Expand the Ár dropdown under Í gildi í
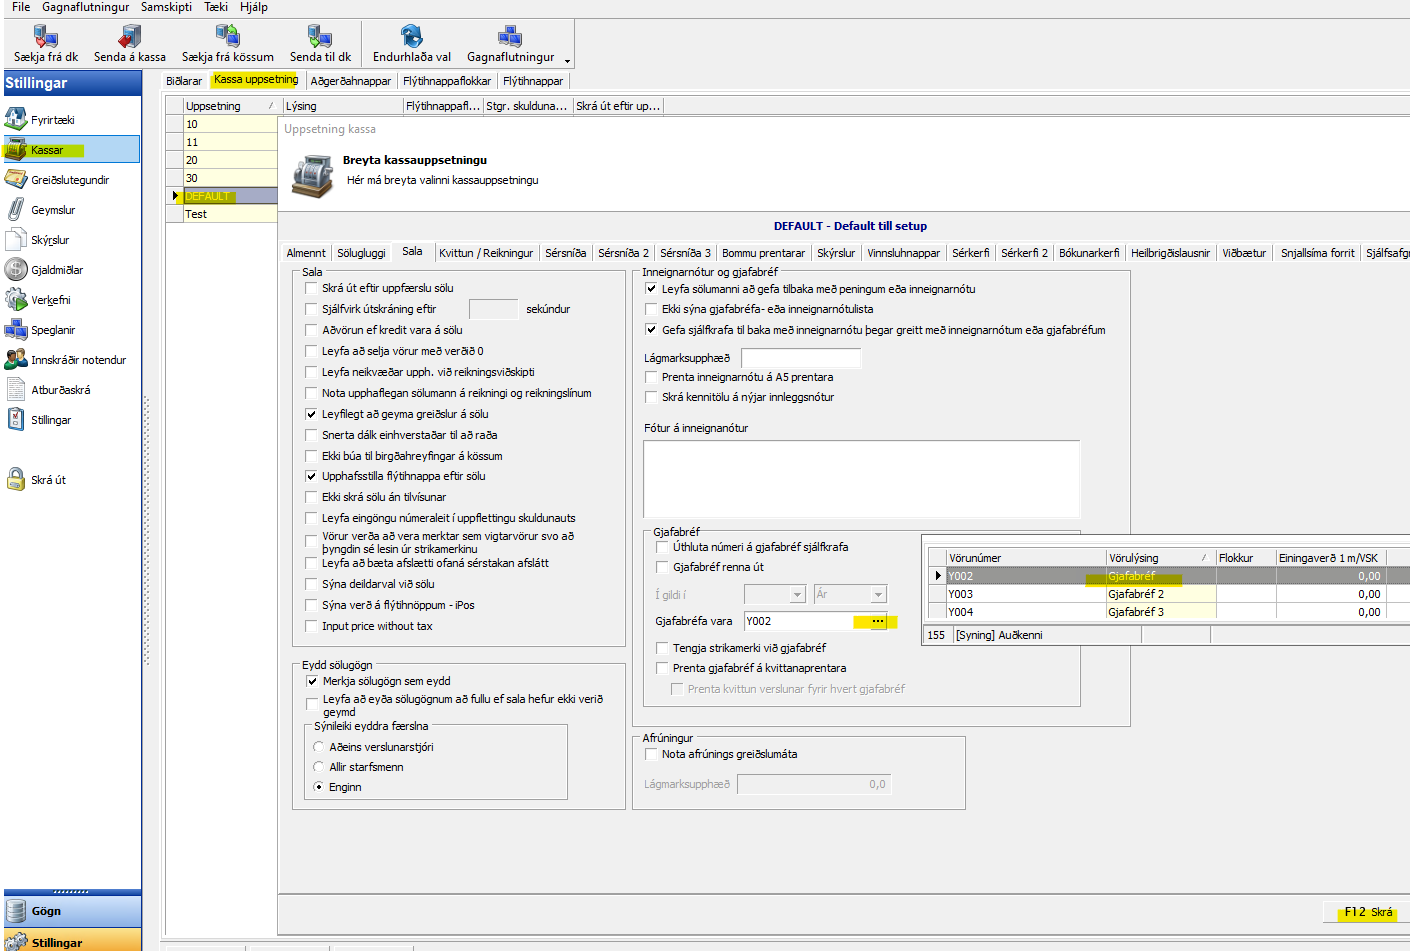 pyautogui.click(x=878, y=595)
